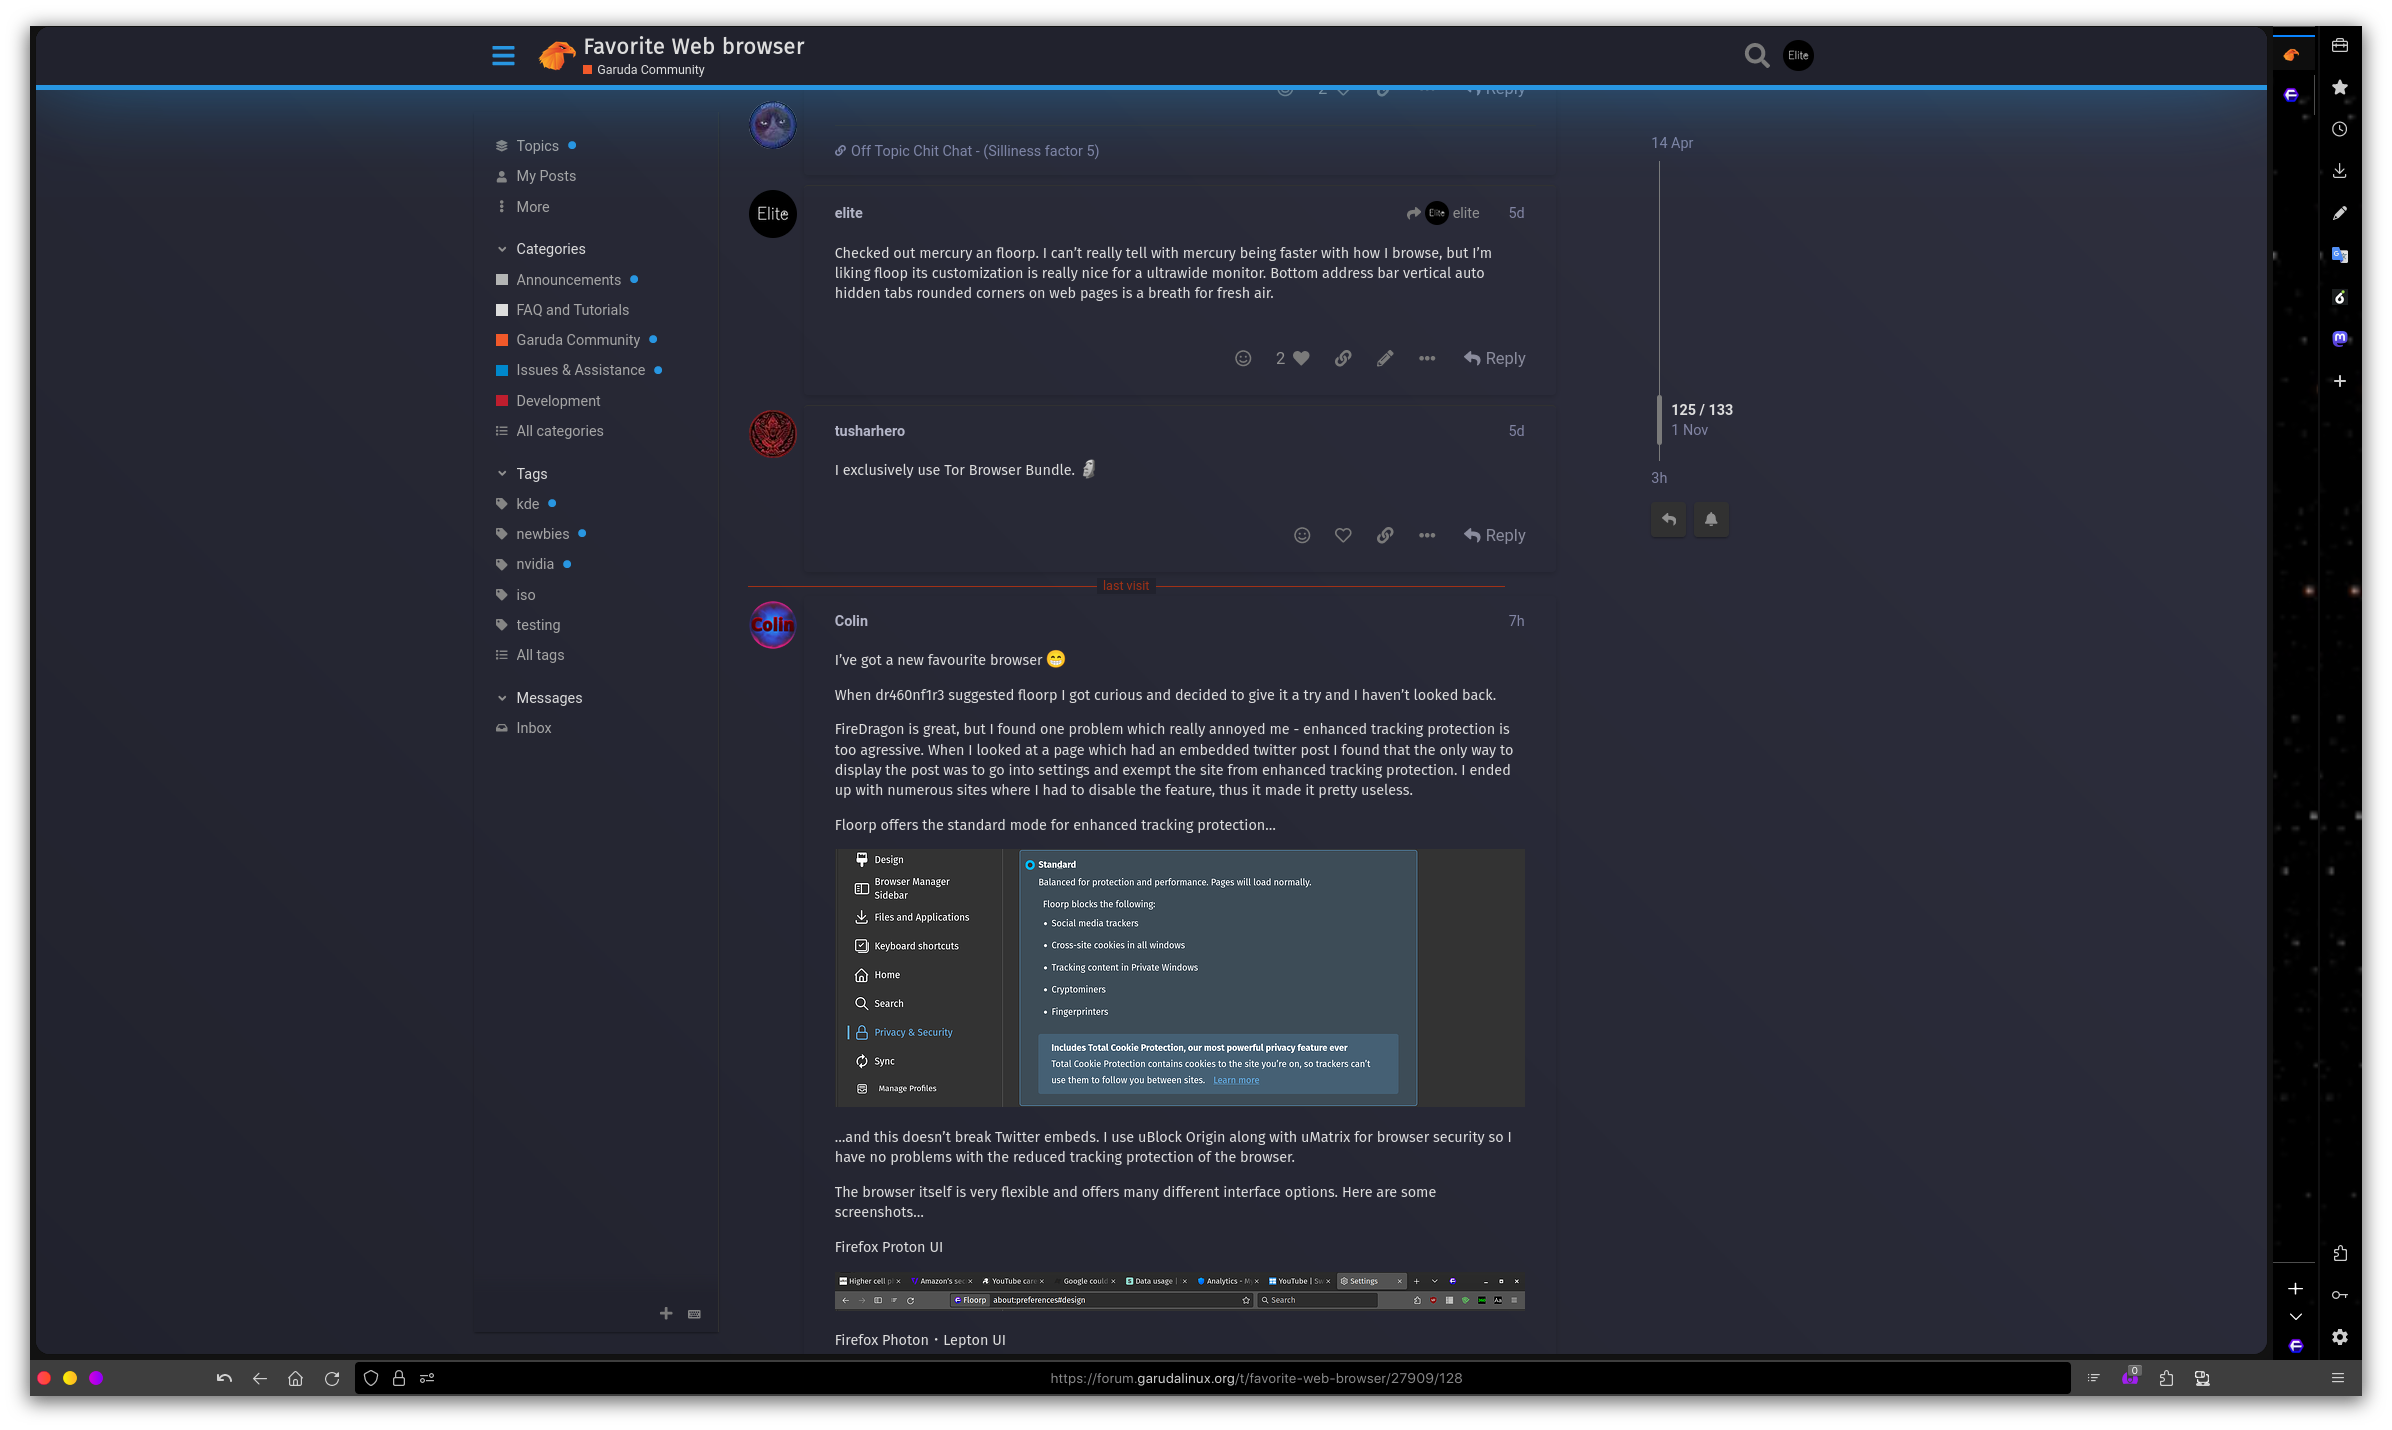Open extensions puzzle in bottom toolbar
Screen dimensions: 2392x1430
click(2166, 1379)
